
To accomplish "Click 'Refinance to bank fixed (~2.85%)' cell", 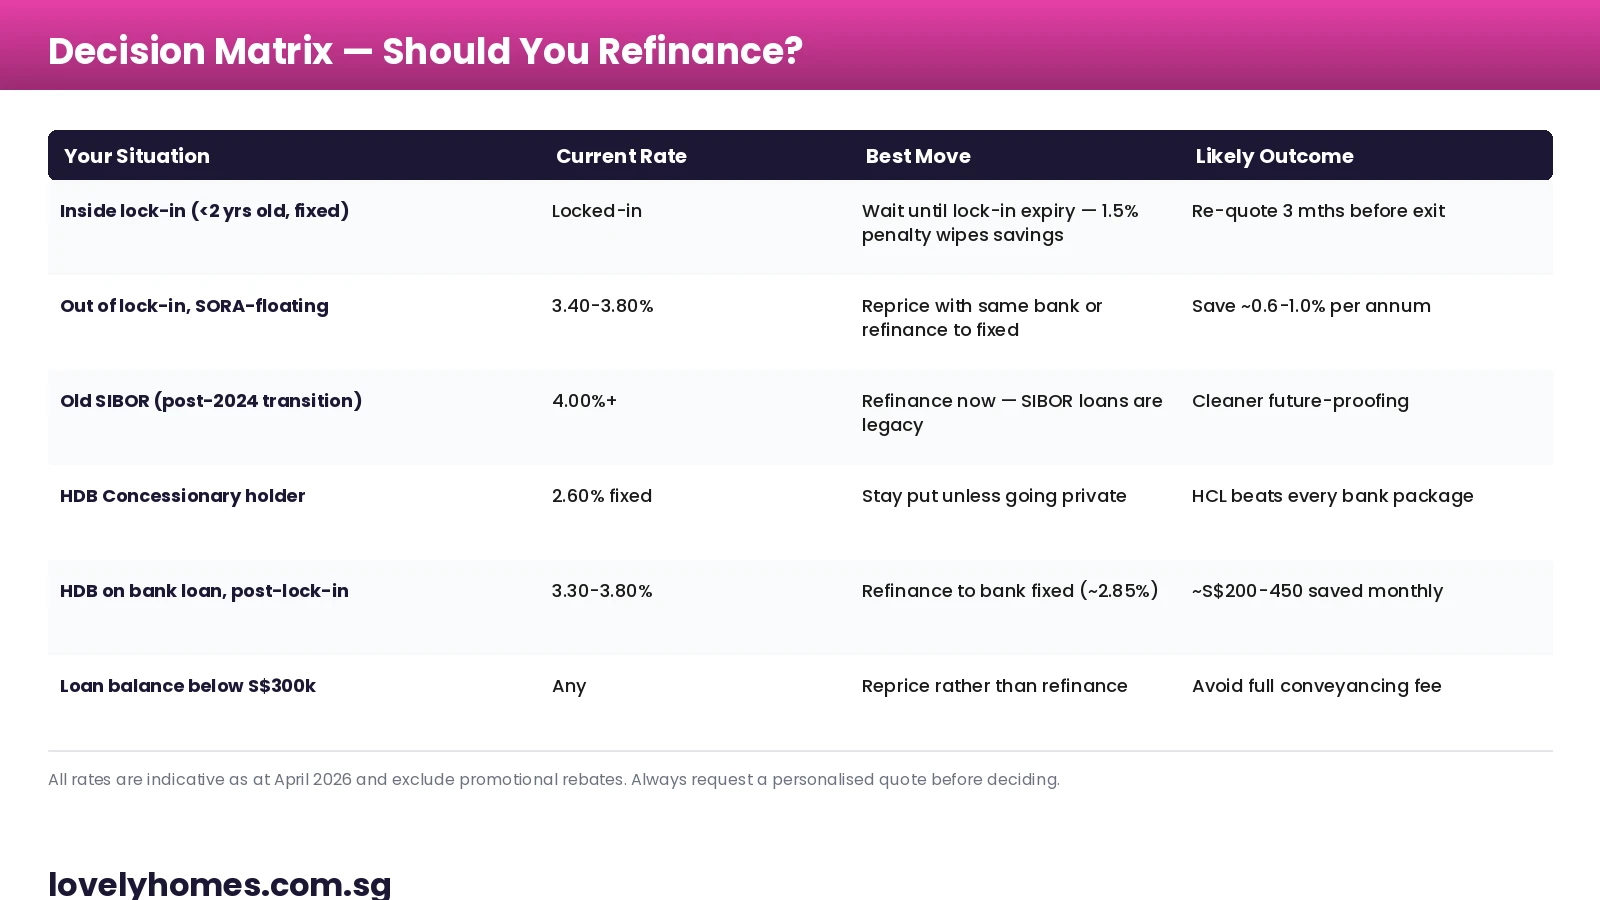I will (x=1010, y=591).
